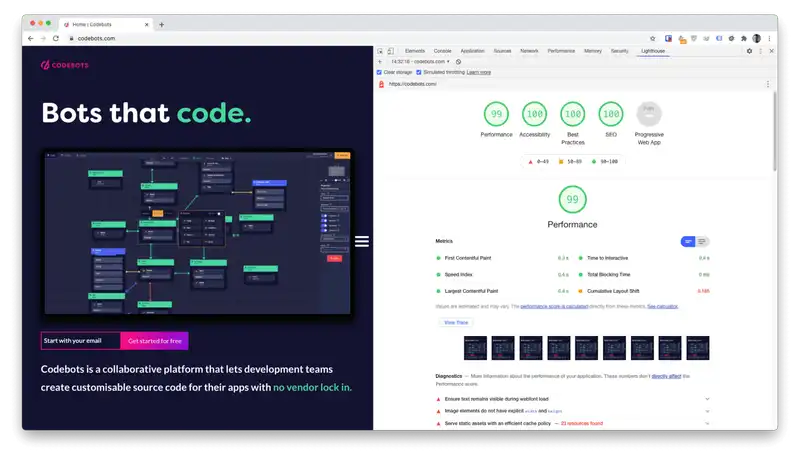Viewport: 800px width, 459px height.
Task: Open DevTools settings gear
Action: [749, 50]
